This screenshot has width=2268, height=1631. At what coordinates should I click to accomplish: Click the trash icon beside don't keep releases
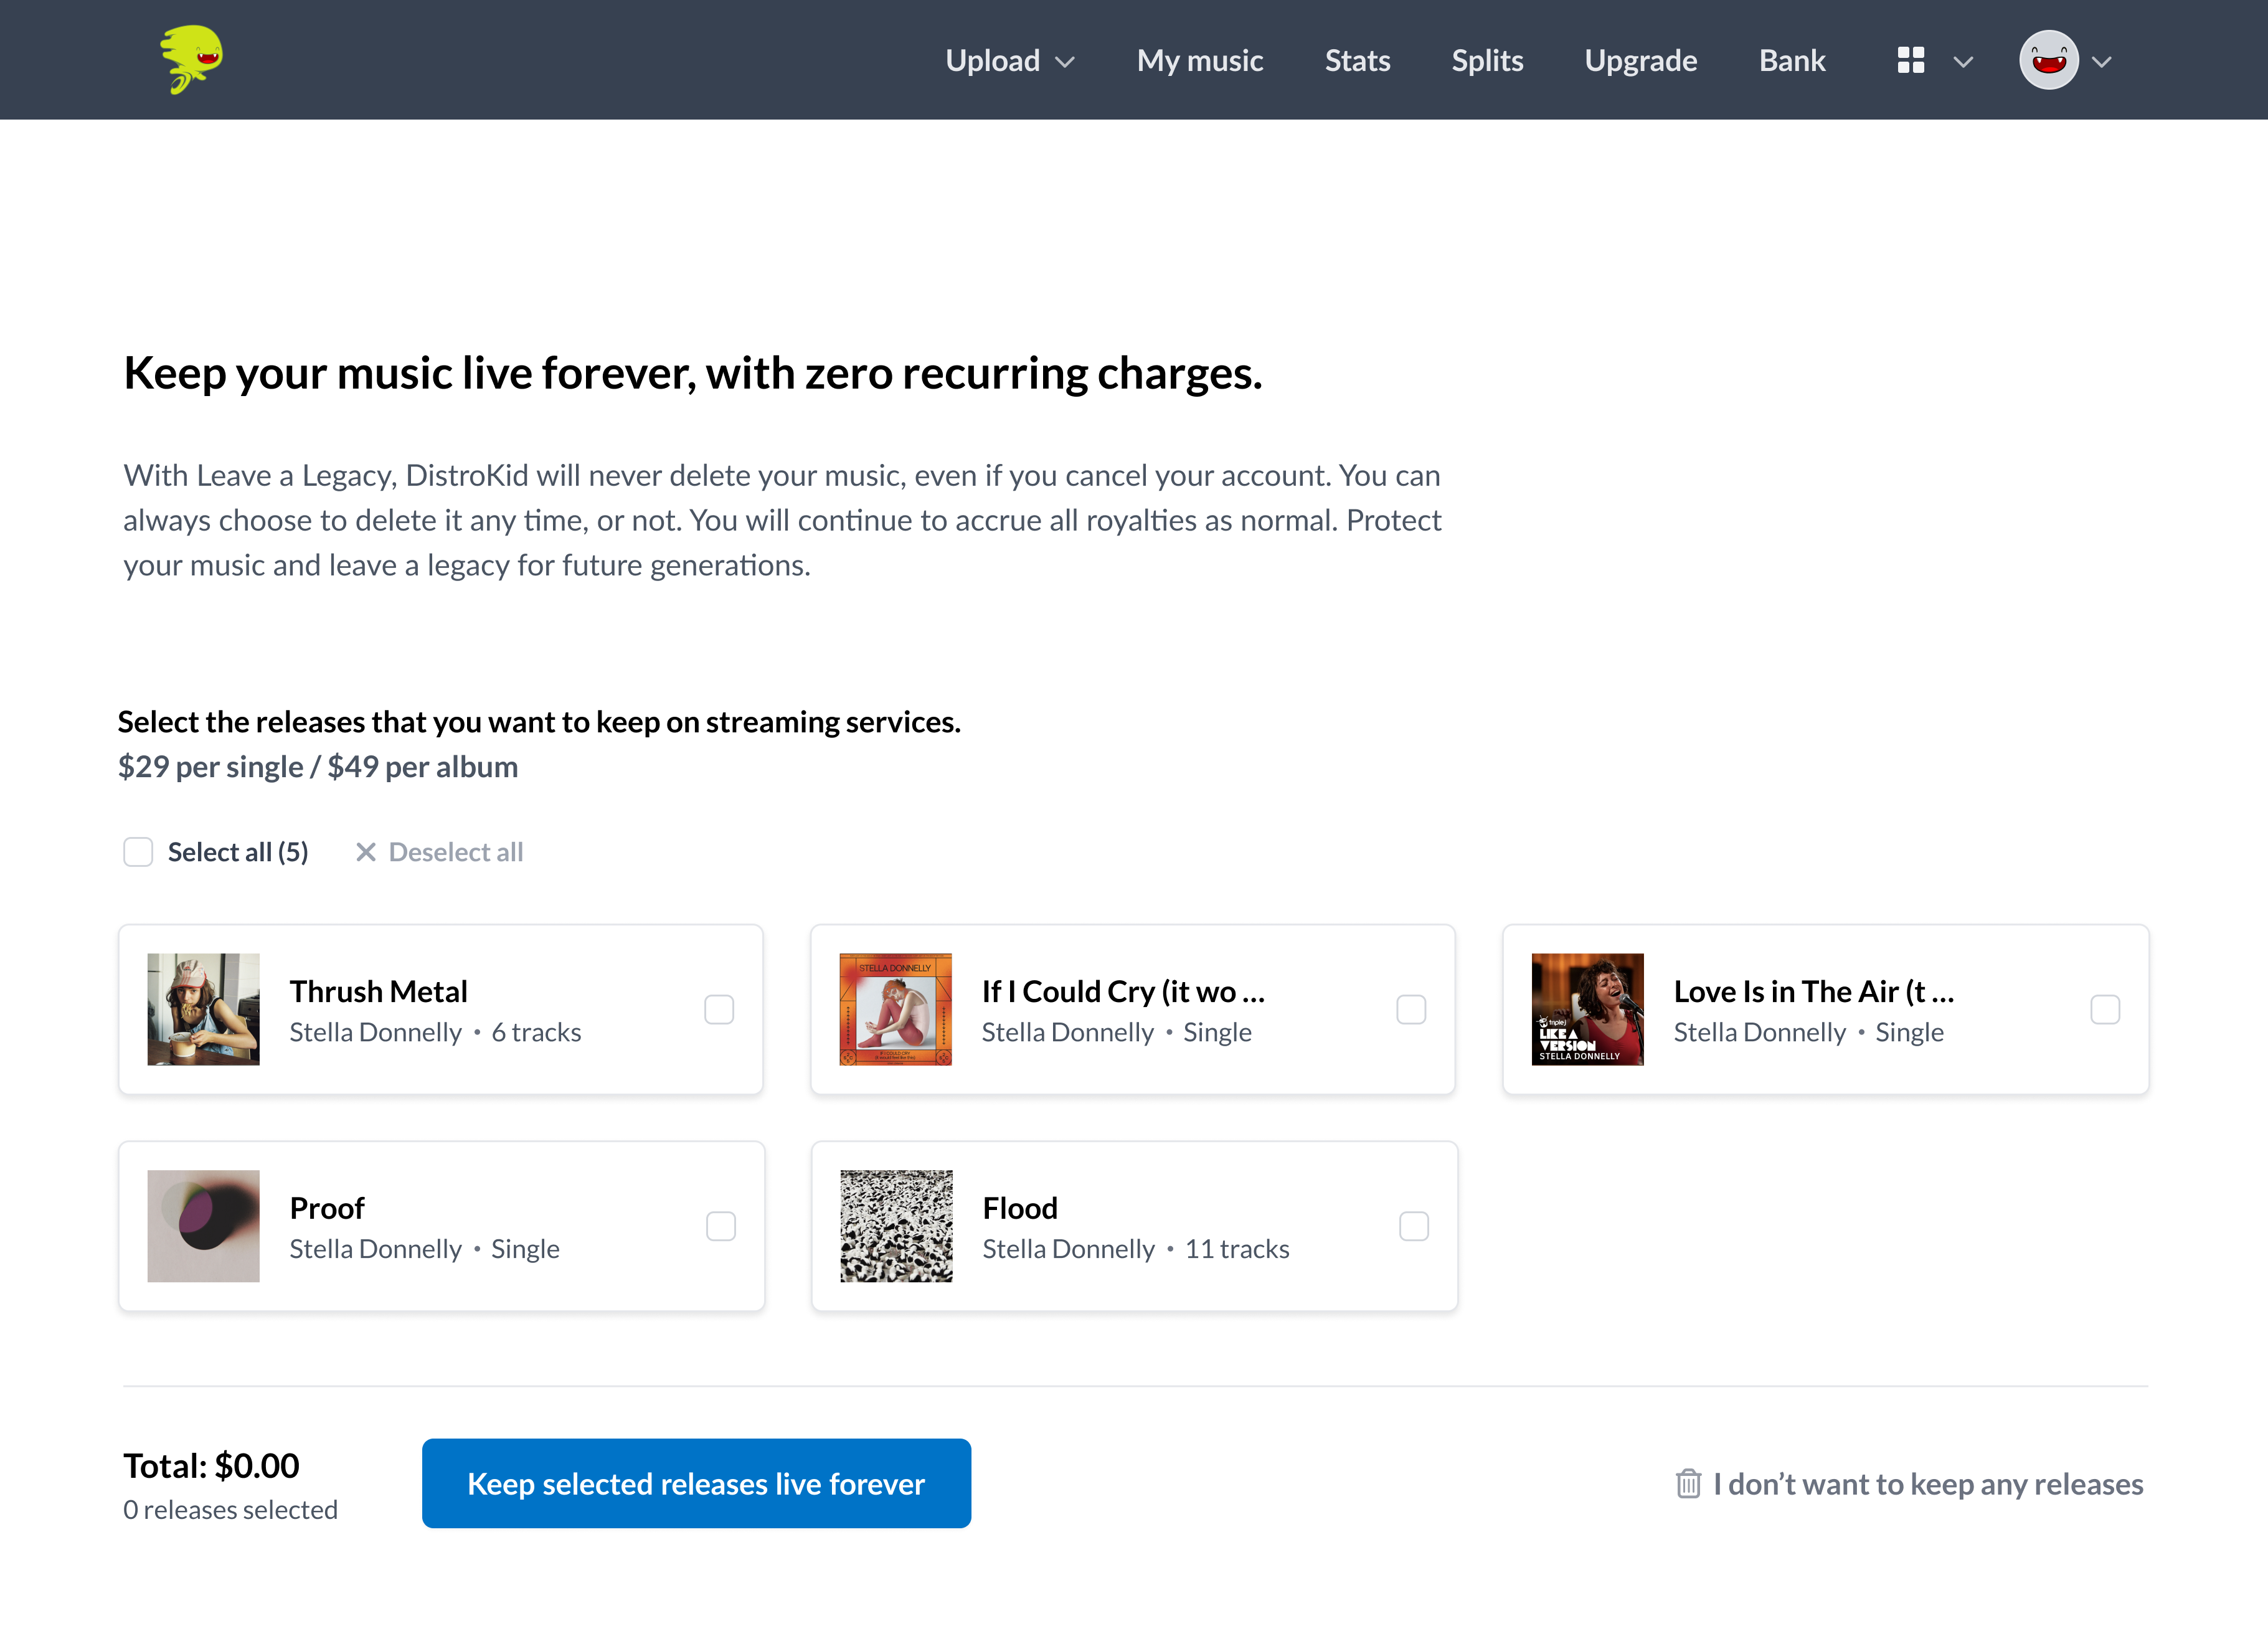pyautogui.click(x=1688, y=1483)
